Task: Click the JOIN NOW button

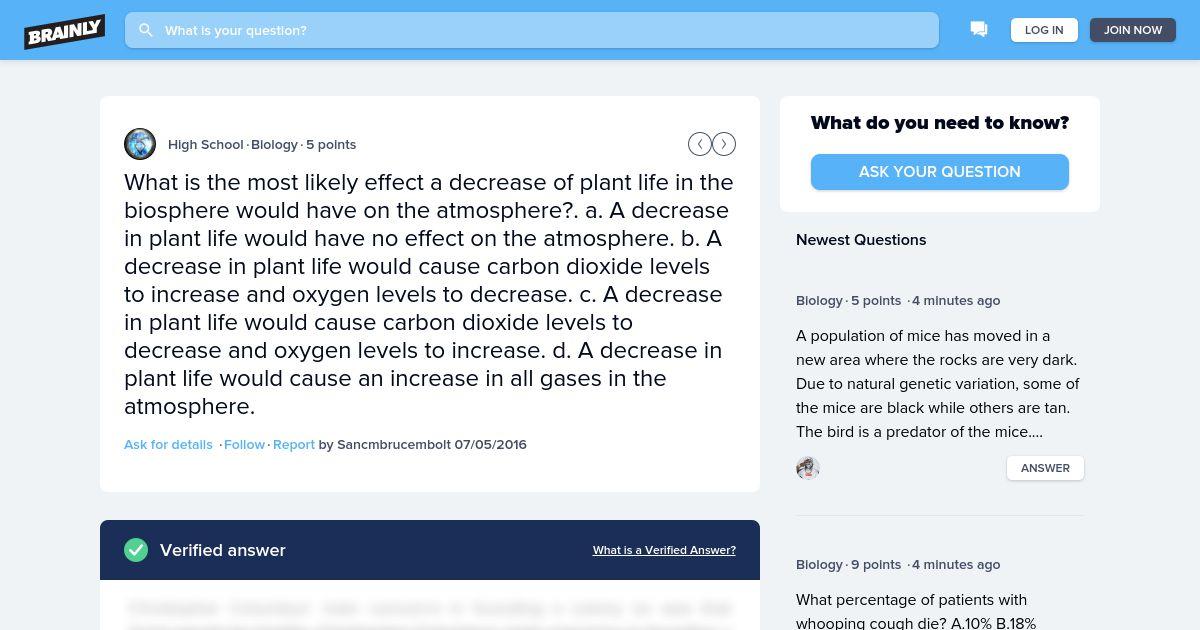Action: point(1133,30)
